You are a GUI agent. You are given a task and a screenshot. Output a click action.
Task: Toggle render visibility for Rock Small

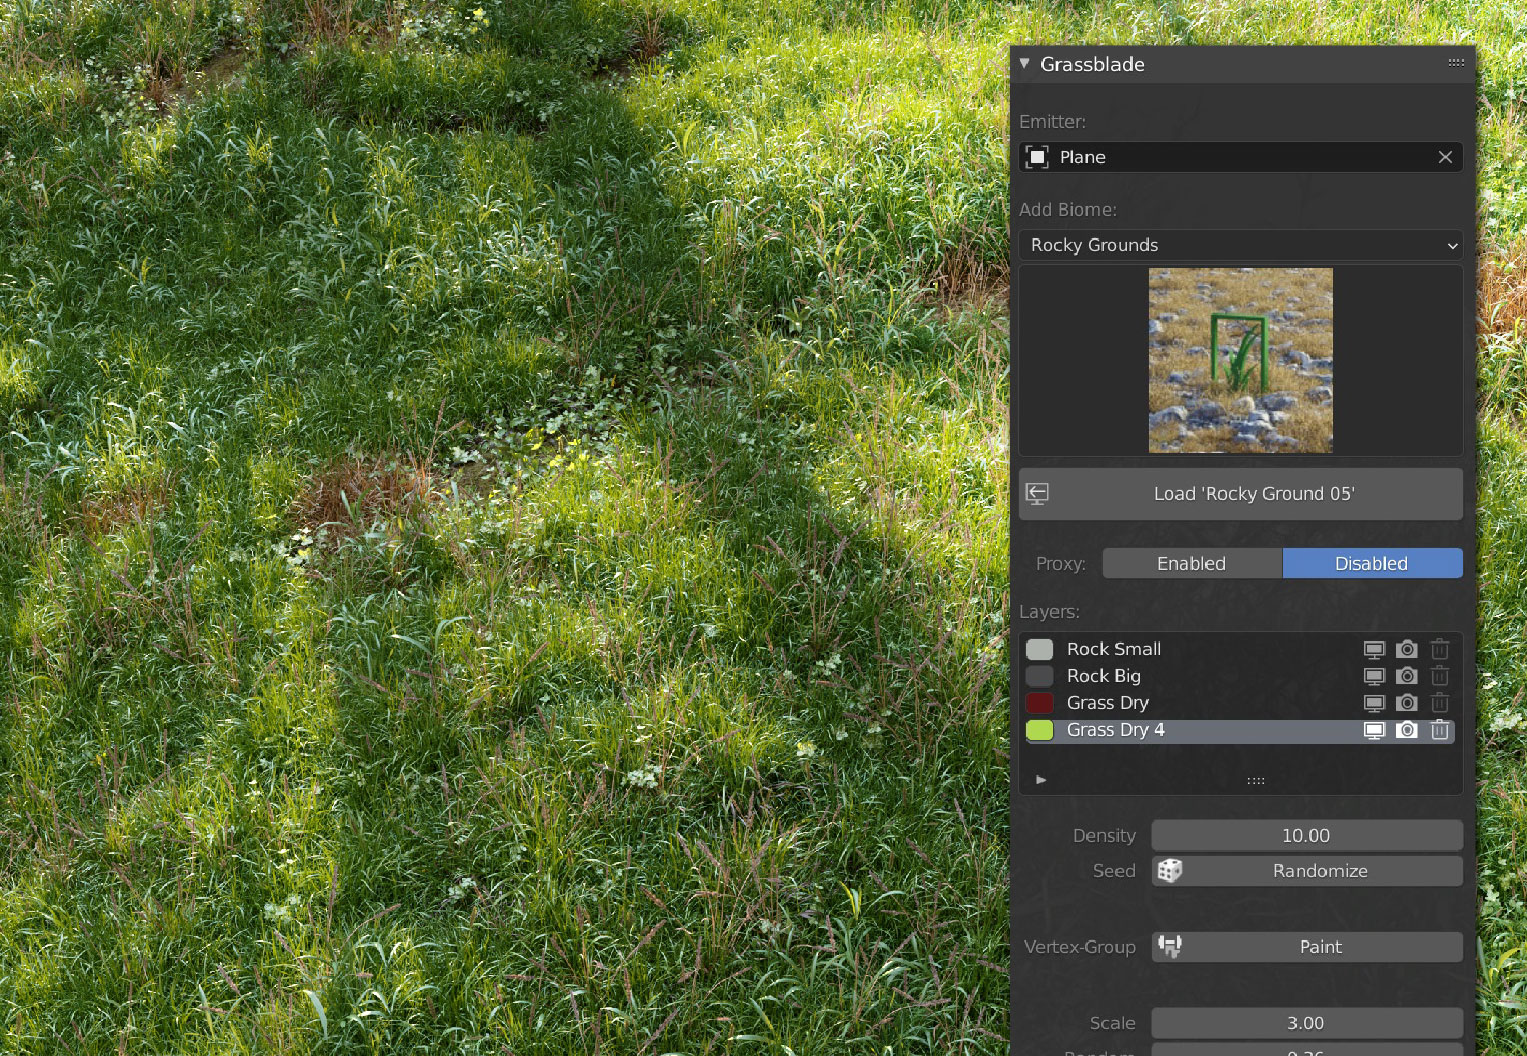(x=1407, y=649)
